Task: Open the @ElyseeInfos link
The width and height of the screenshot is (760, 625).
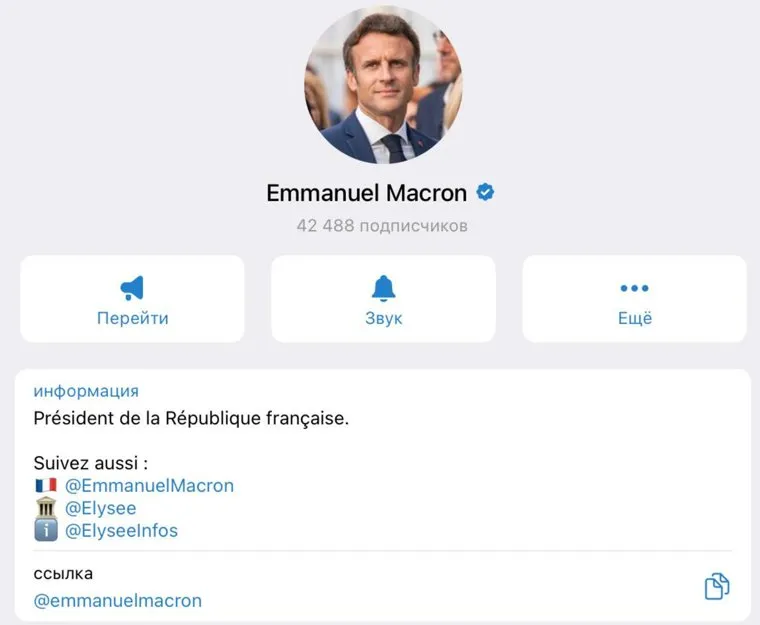Action: pos(121,531)
